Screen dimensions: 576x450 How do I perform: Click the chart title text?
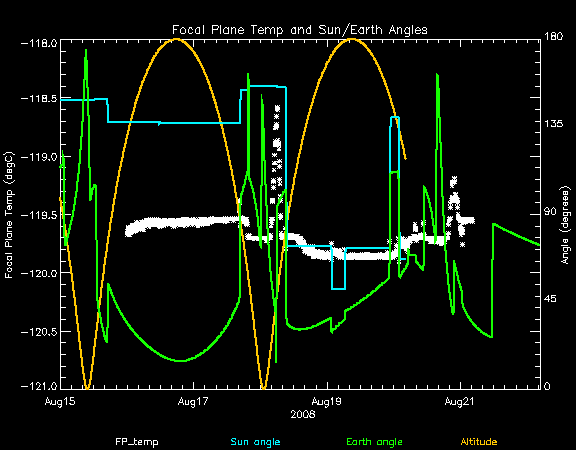[300, 30]
